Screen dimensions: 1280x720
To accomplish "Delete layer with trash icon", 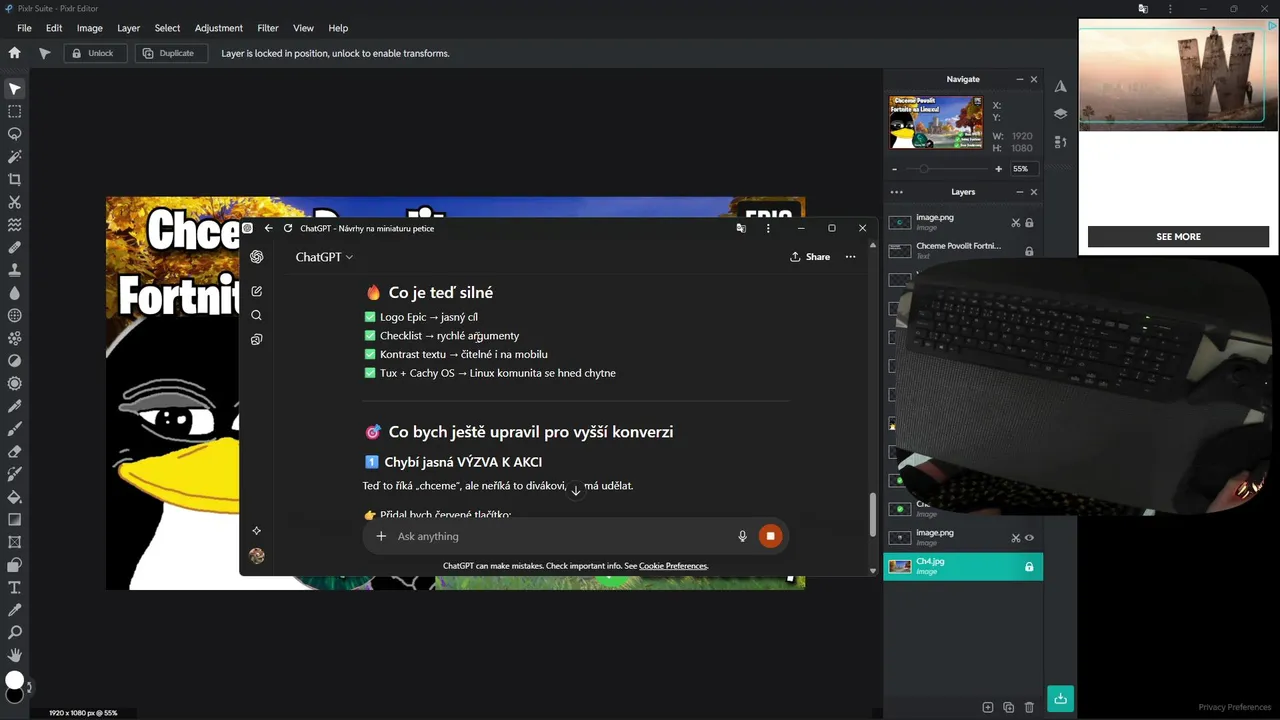I will coord(1029,707).
